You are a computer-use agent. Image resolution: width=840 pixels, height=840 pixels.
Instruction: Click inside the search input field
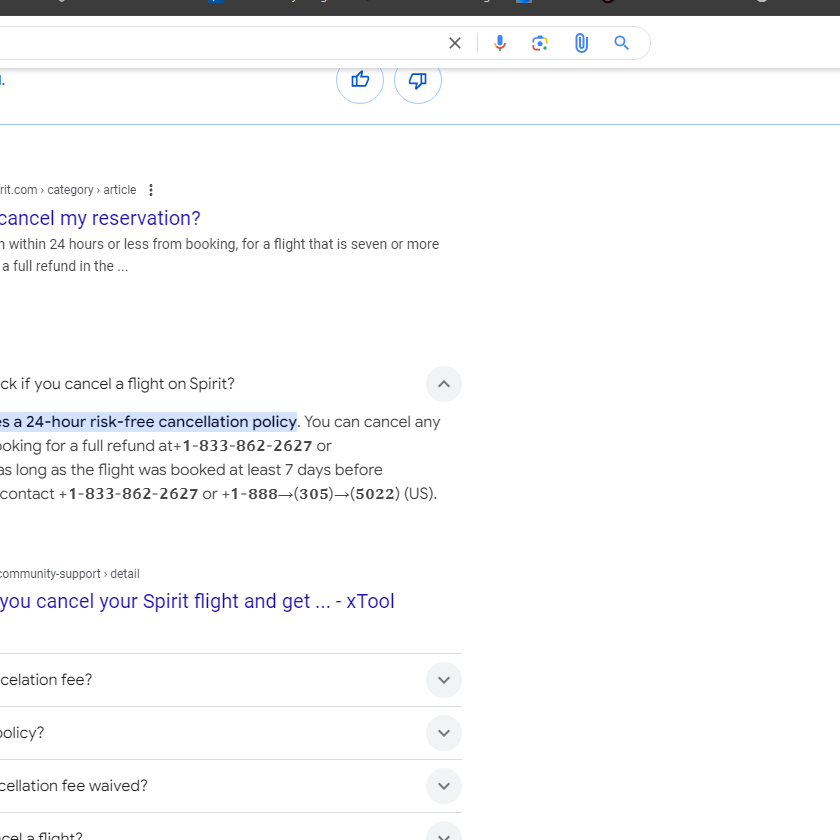click(220, 43)
